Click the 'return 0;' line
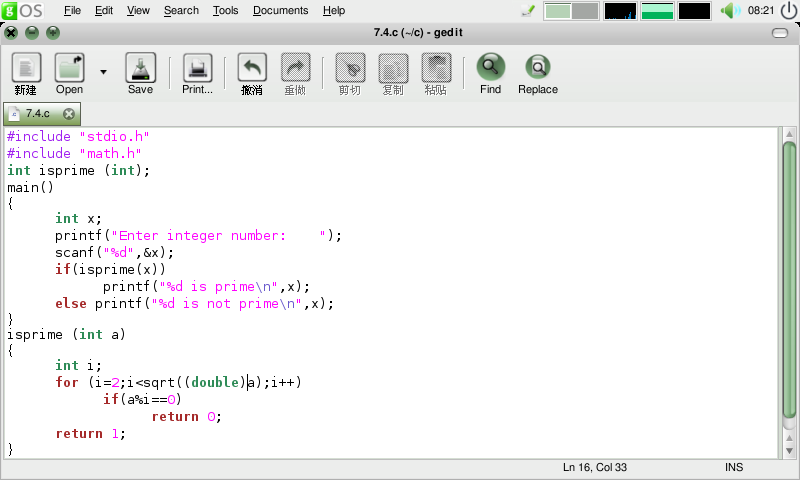The height and width of the screenshot is (480, 800). coord(186,417)
